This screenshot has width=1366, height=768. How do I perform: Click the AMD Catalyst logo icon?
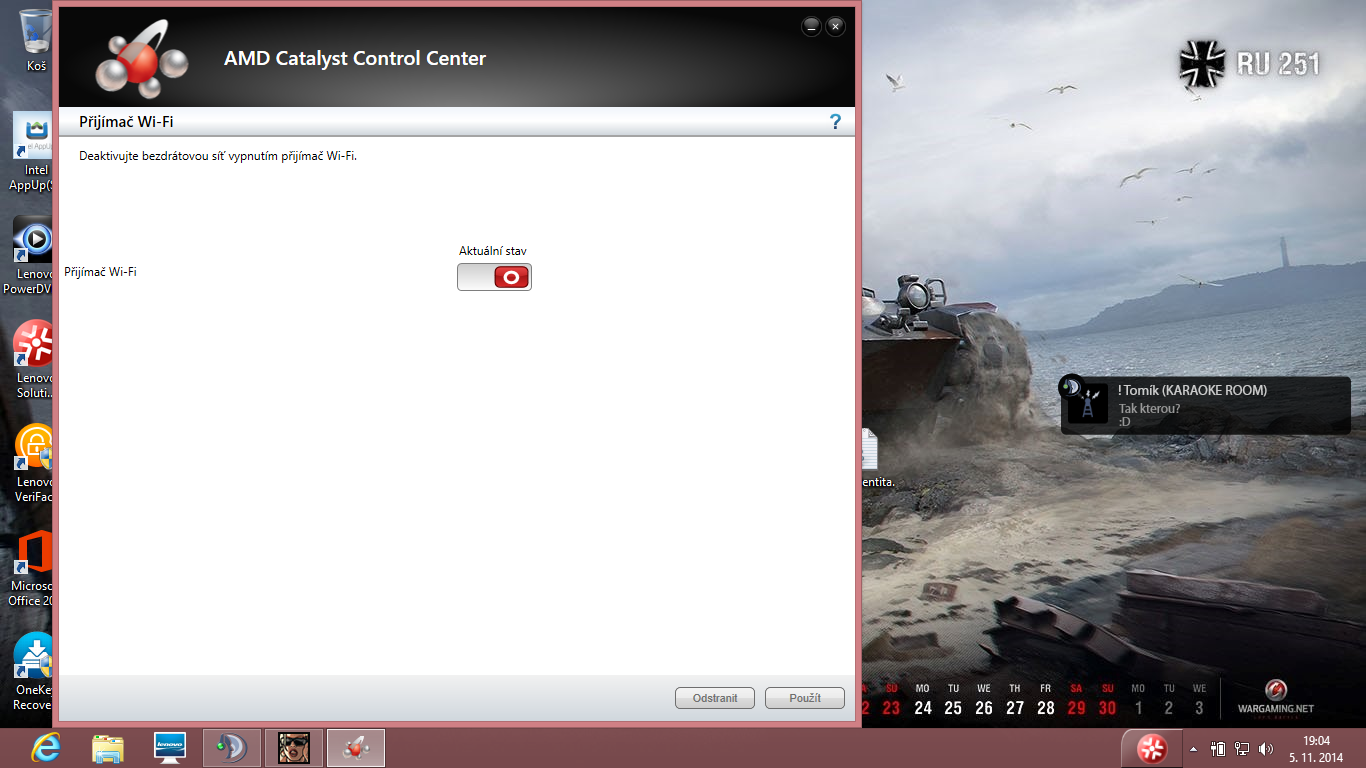[141, 60]
